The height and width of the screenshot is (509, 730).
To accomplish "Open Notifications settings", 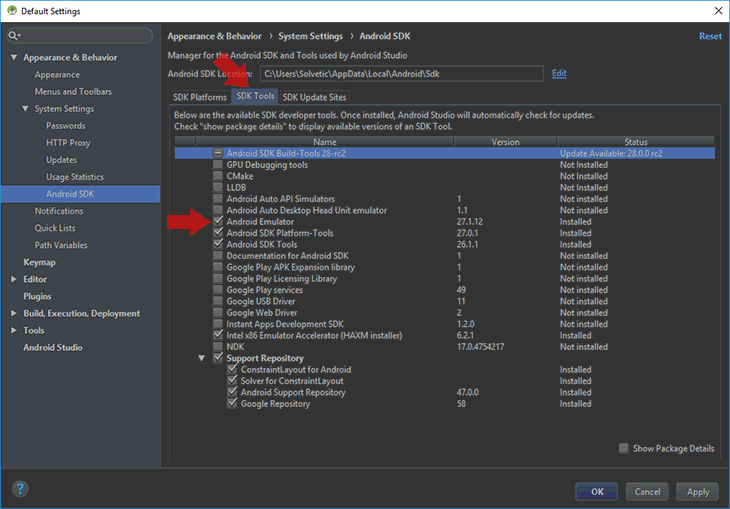I will pos(59,211).
